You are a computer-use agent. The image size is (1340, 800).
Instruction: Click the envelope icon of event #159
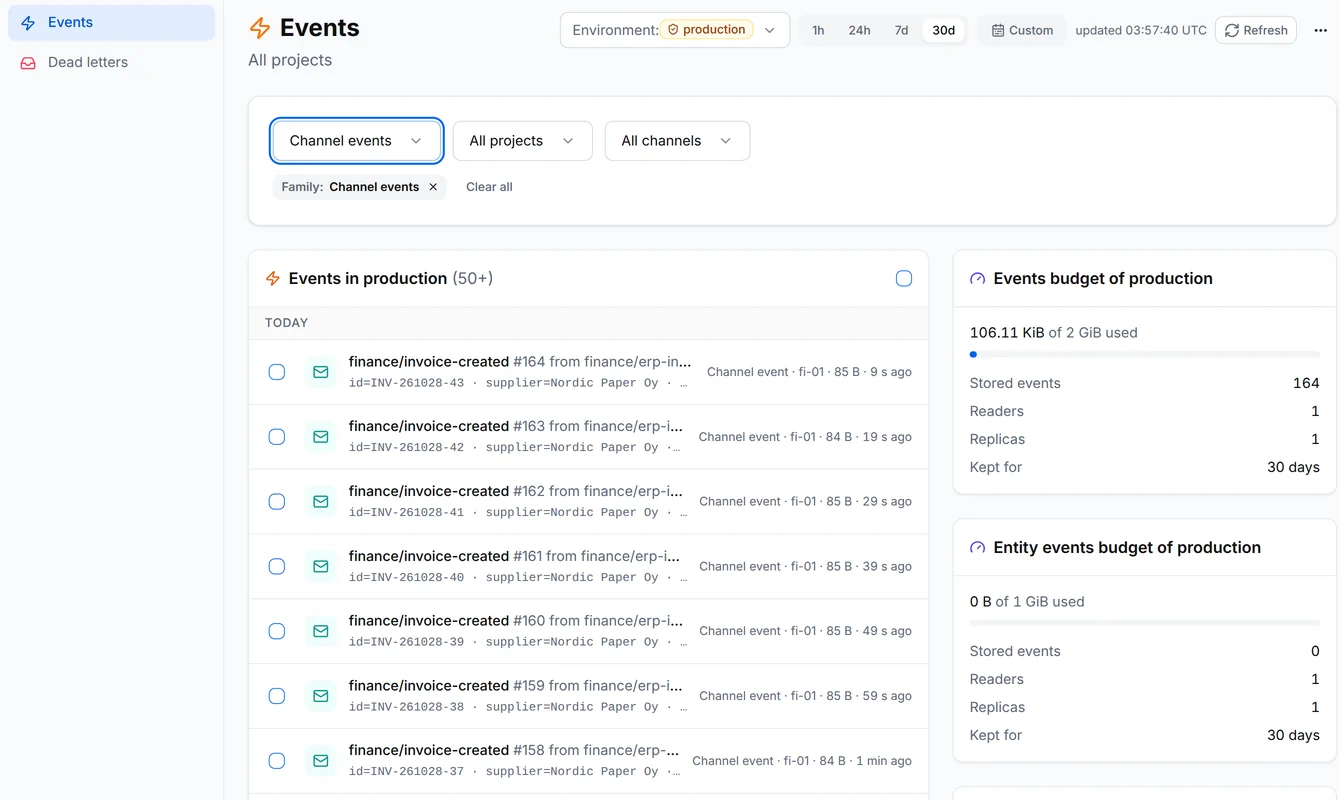coord(321,696)
